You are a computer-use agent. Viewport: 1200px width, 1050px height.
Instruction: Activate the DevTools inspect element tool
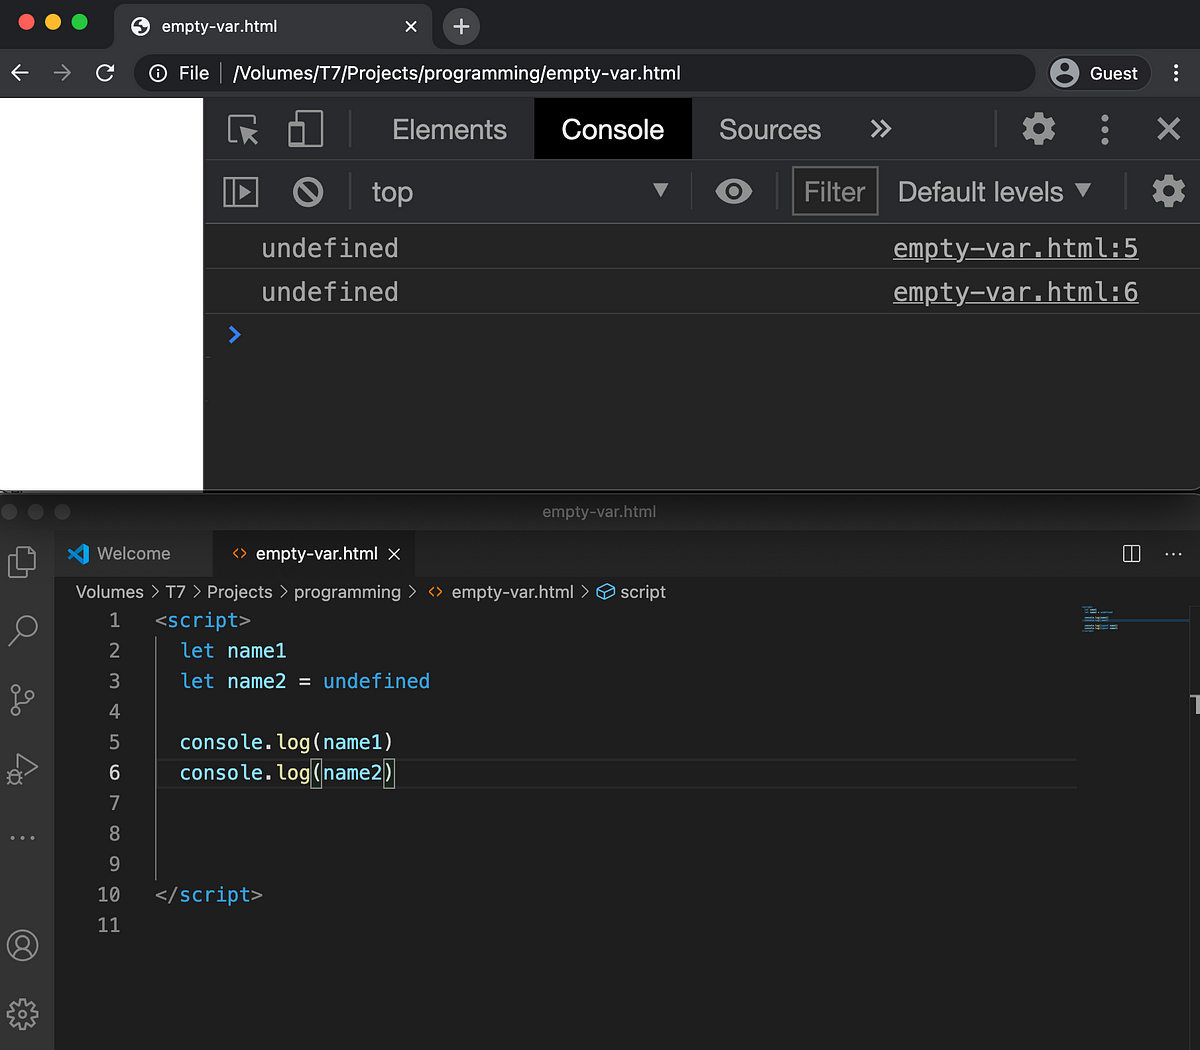tap(243, 130)
